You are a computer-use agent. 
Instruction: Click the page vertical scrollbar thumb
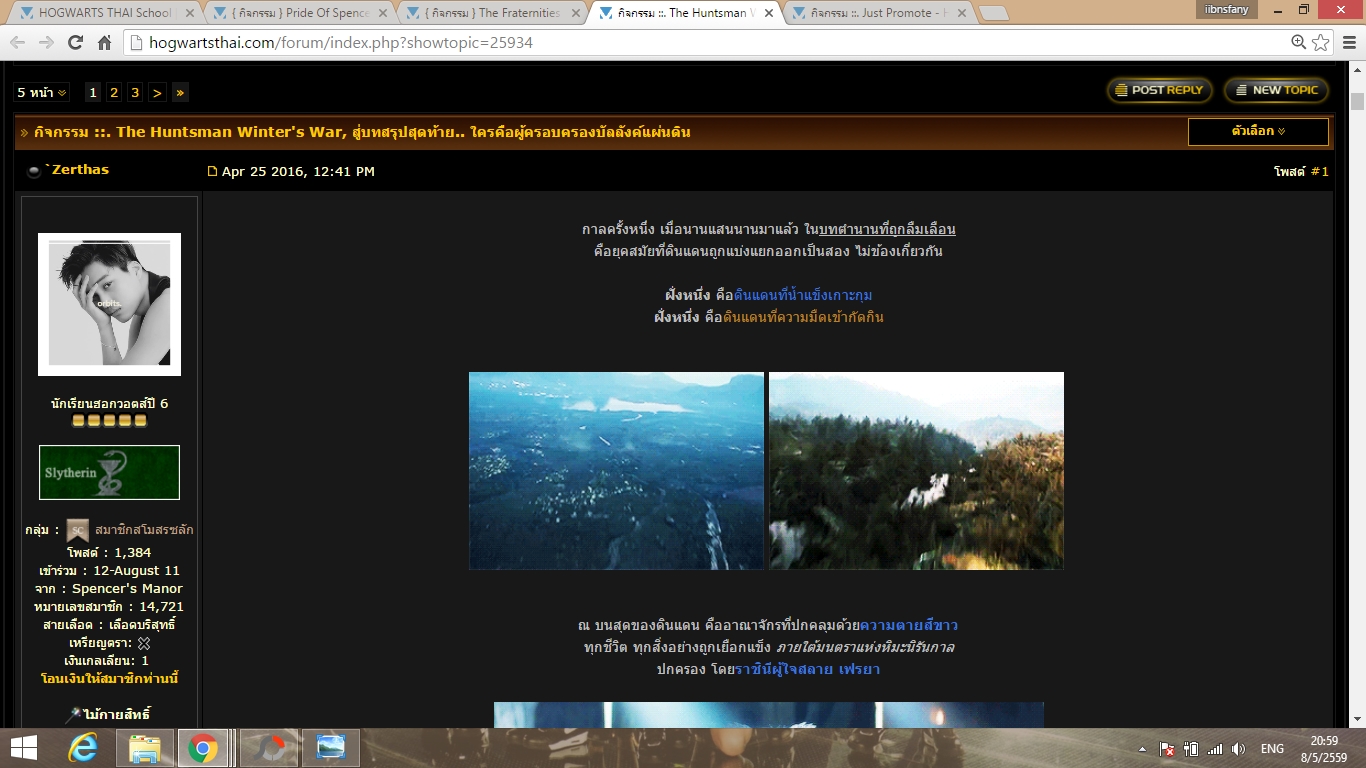(x=1357, y=101)
